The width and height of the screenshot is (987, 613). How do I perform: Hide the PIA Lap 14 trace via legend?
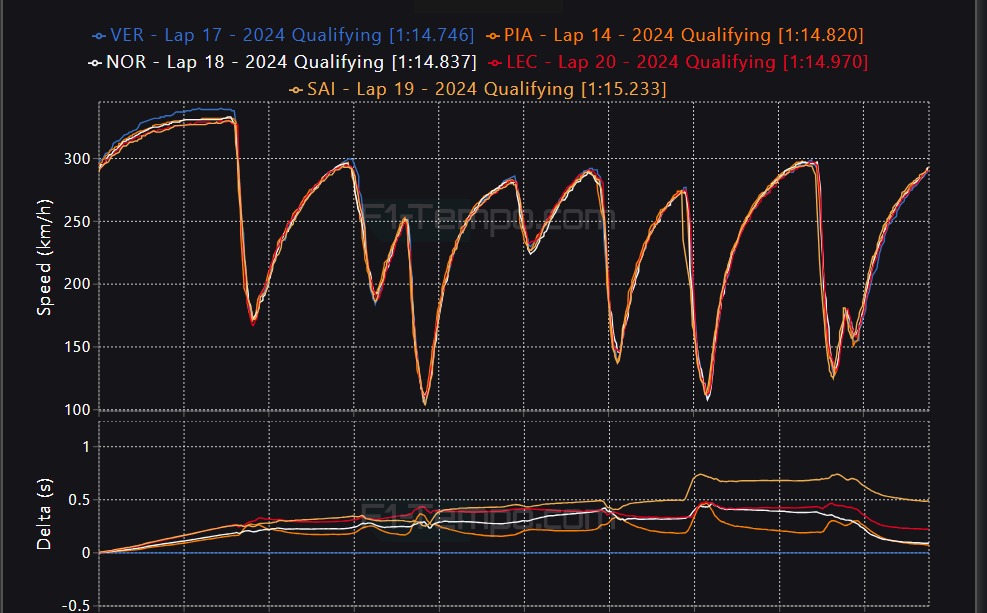(x=683, y=36)
